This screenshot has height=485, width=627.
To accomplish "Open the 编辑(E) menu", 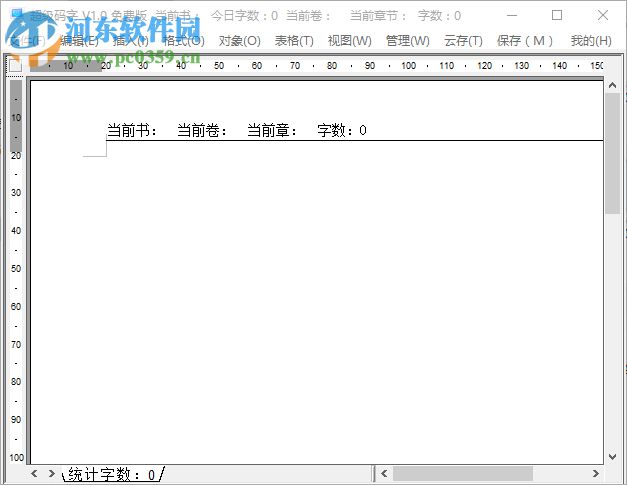I will [x=79, y=41].
